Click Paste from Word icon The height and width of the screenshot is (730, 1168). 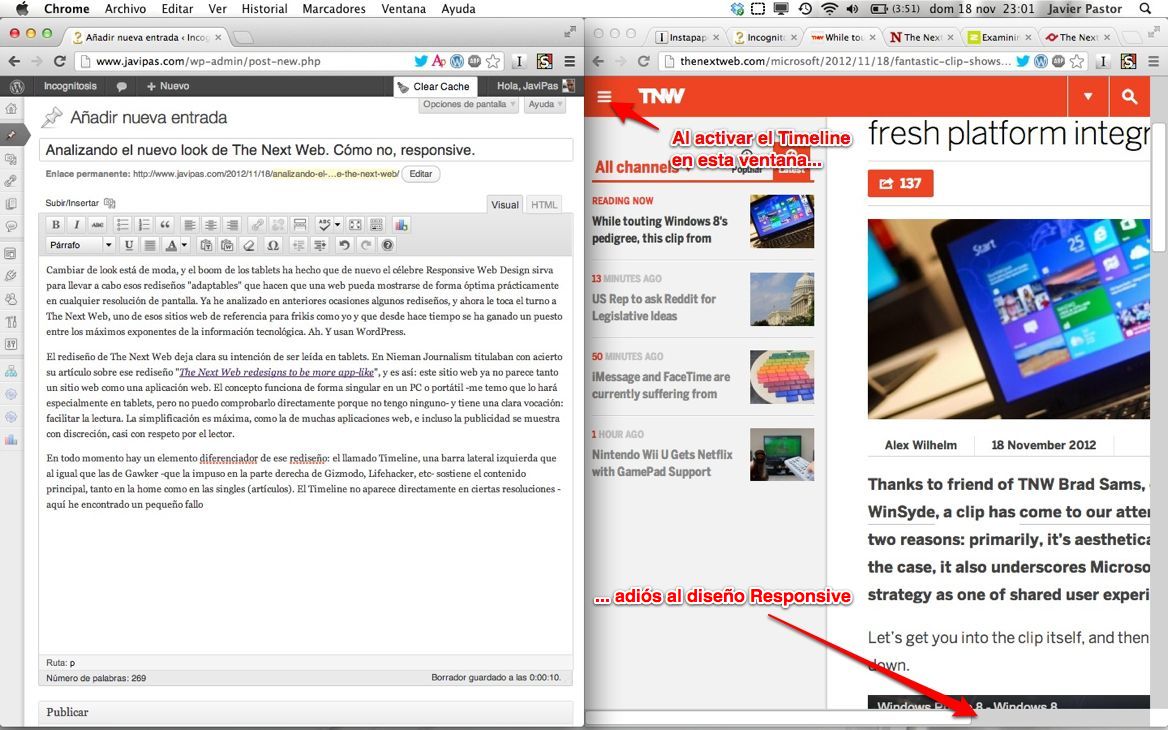(x=227, y=244)
